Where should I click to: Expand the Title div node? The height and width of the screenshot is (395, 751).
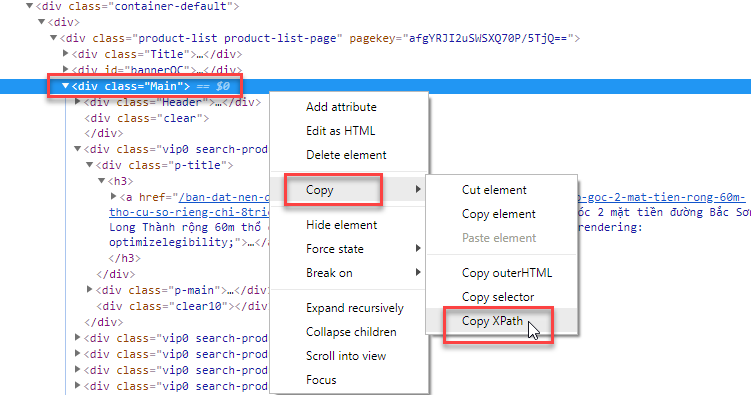(x=66, y=54)
